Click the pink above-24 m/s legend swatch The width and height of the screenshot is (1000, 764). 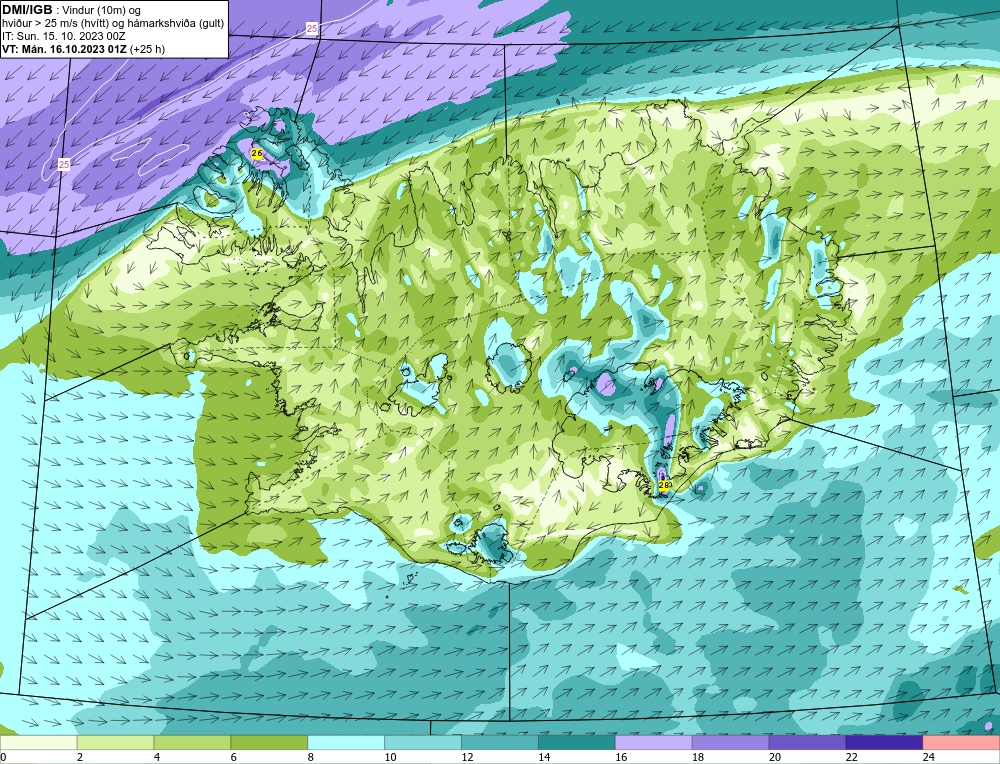point(961,743)
